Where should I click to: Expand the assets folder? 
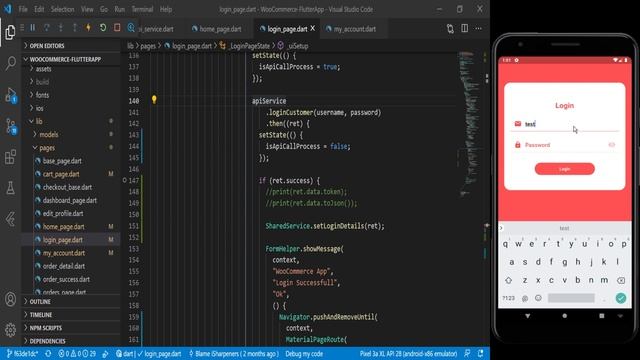43,69
